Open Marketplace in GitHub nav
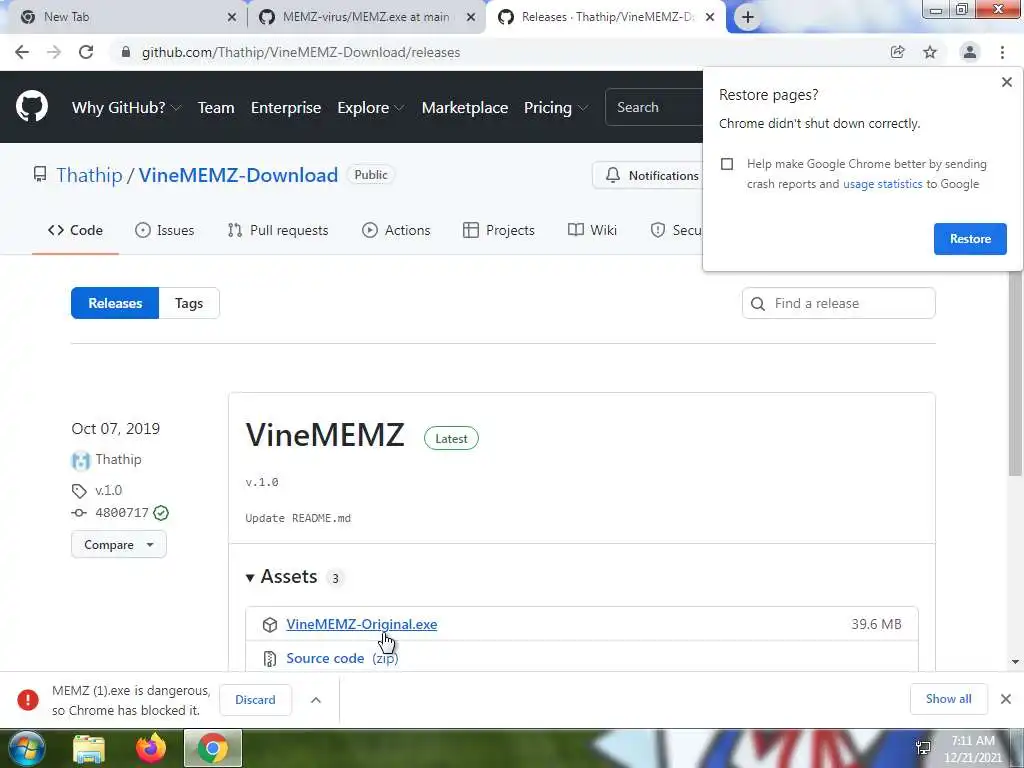The height and width of the screenshot is (768, 1024). 464,107
